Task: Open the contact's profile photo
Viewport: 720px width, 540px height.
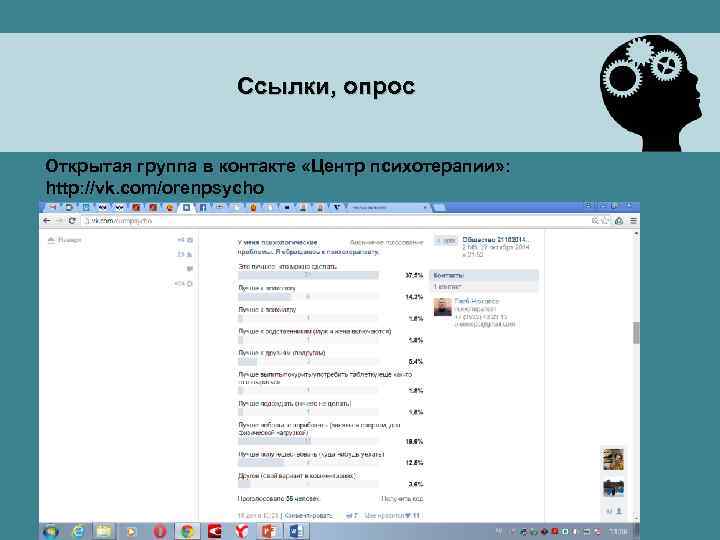Action: 443,308
